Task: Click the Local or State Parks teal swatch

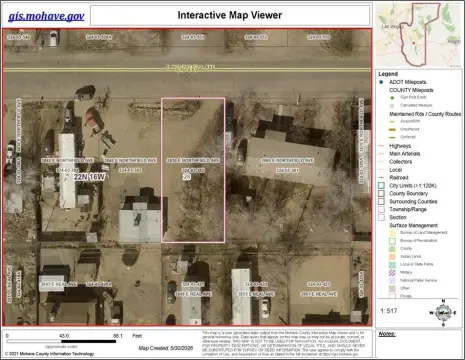Action: click(392, 265)
